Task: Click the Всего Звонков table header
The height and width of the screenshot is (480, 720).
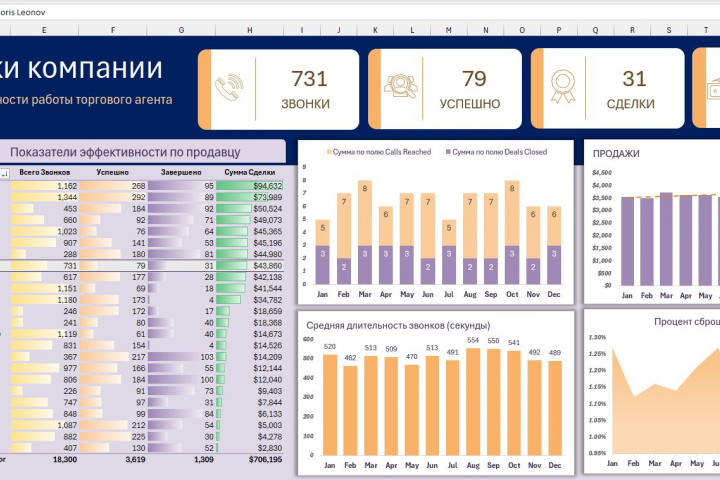Action: (x=45, y=172)
